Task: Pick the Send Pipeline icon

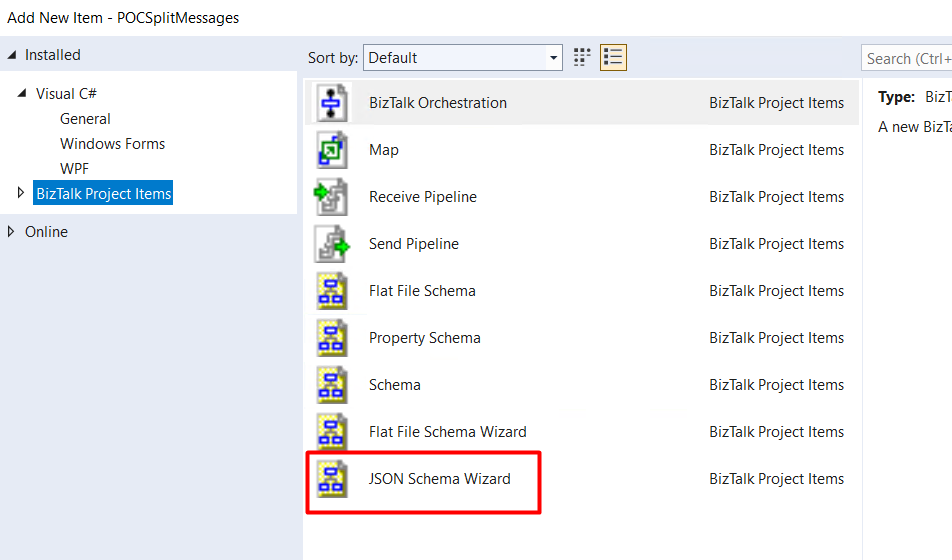Action: click(x=332, y=244)
